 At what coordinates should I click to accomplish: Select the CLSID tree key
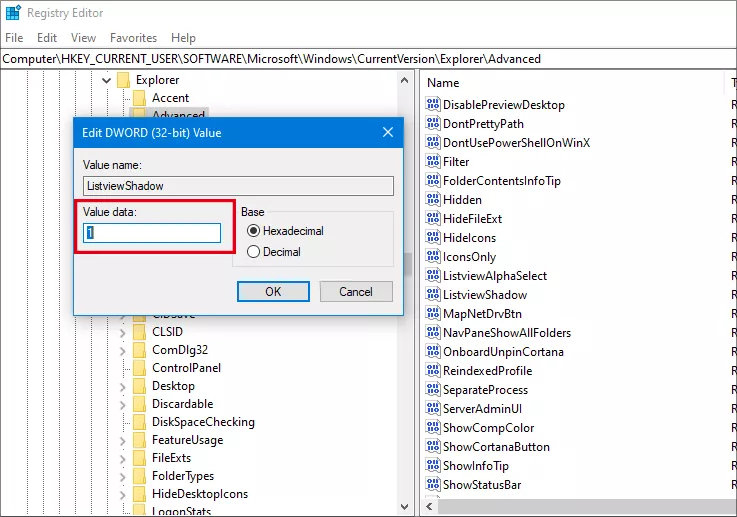tap(167, 332)
